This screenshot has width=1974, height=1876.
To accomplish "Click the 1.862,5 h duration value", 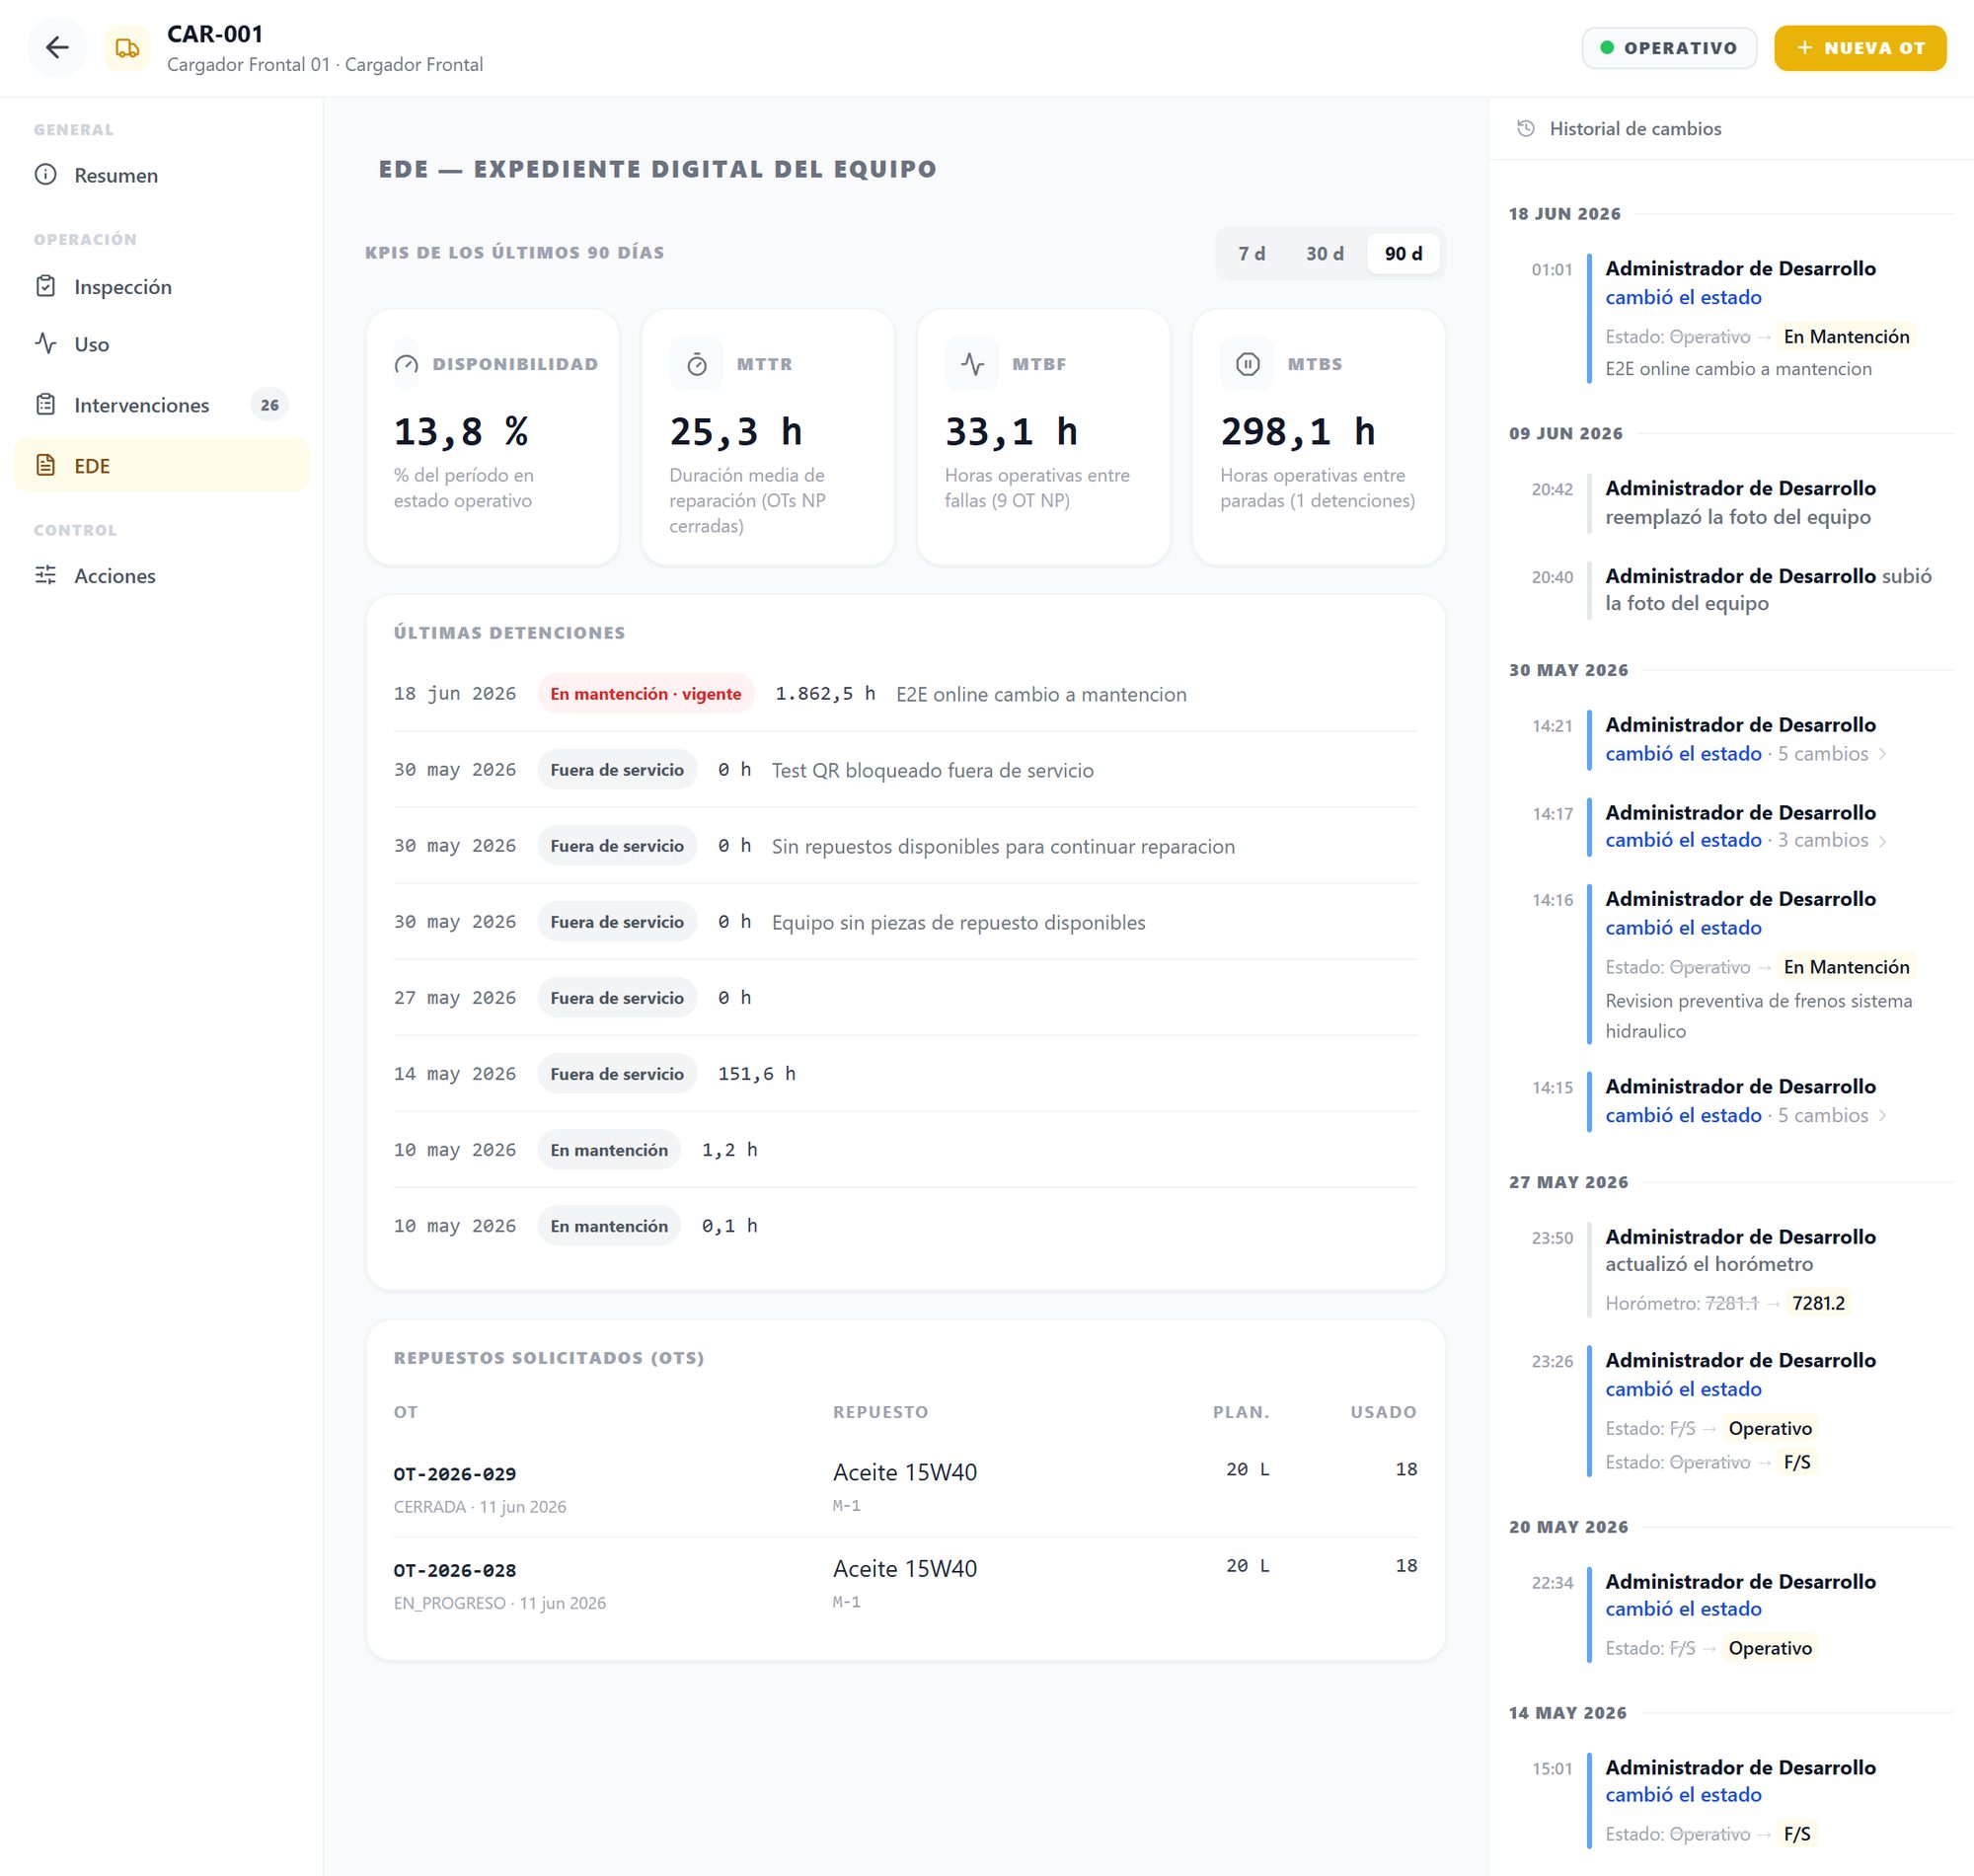I will (x=825, y=694).
